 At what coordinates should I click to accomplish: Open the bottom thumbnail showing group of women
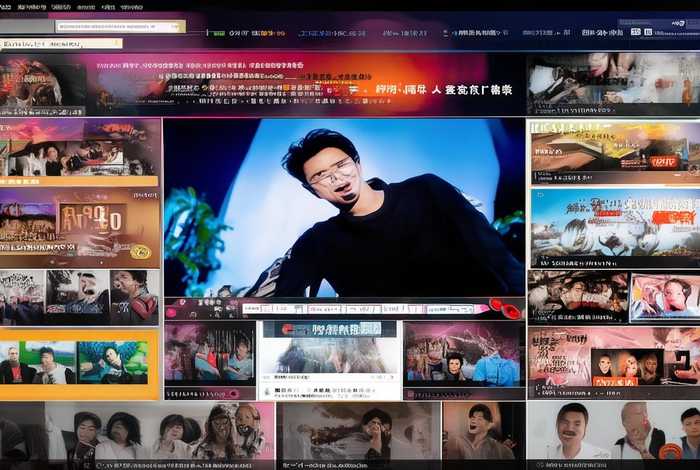tap(137, 435)
